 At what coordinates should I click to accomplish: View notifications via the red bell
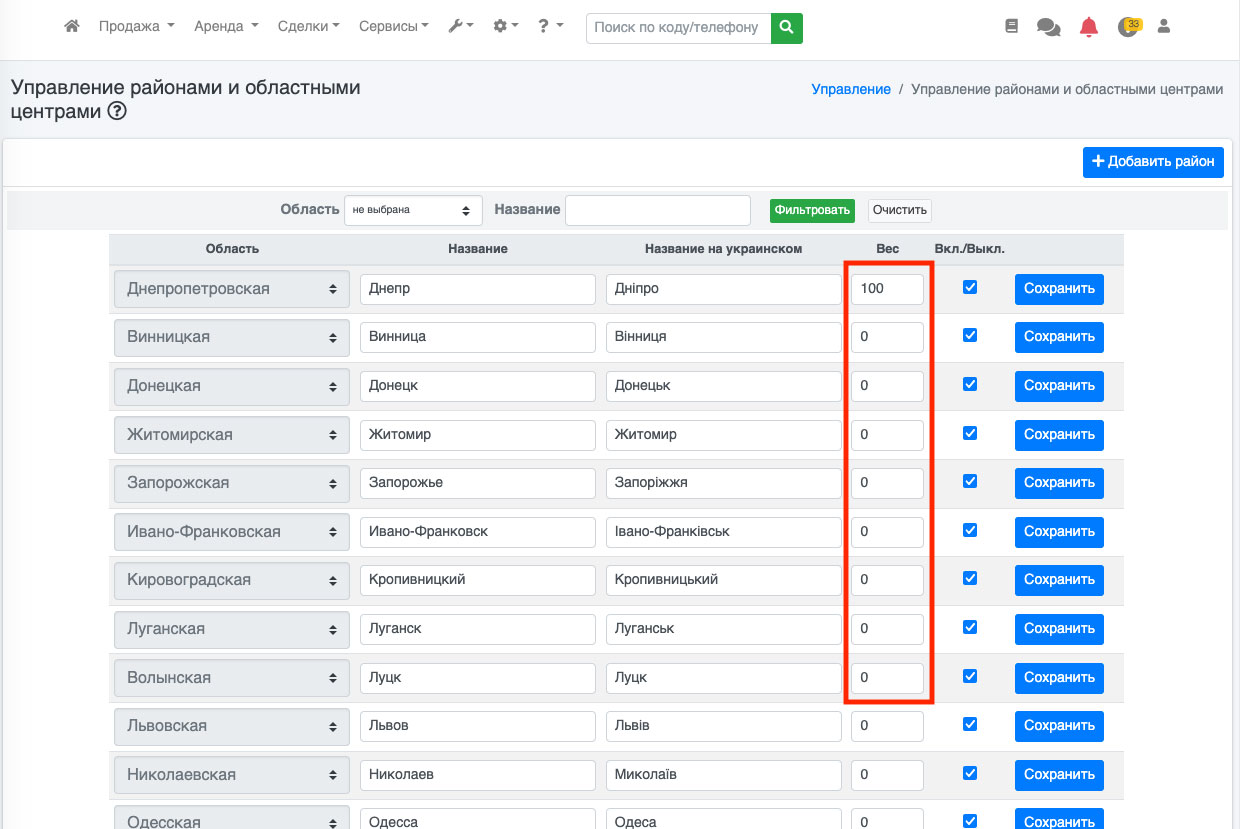point(1089,28)
